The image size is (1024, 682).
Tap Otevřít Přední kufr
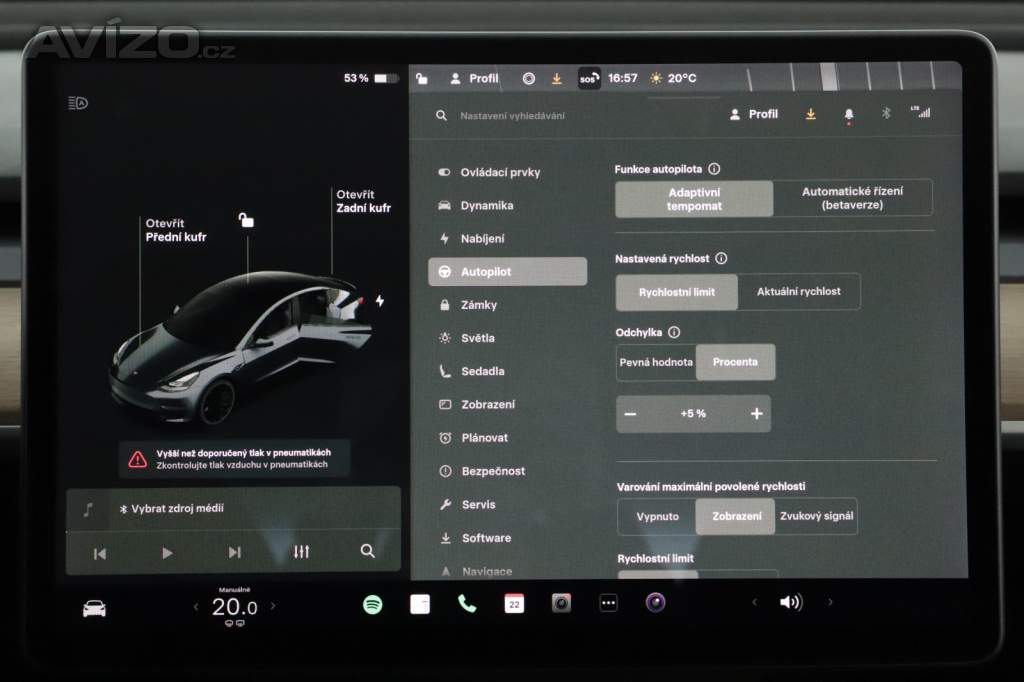tap(176, 231)
